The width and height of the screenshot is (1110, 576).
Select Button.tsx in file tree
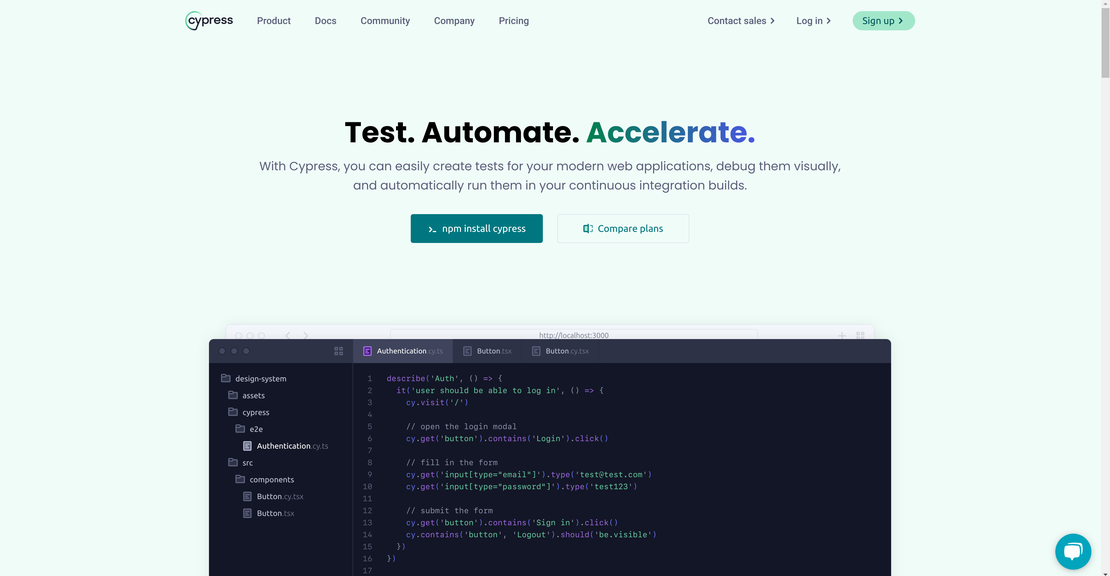(x=268, y=513)
